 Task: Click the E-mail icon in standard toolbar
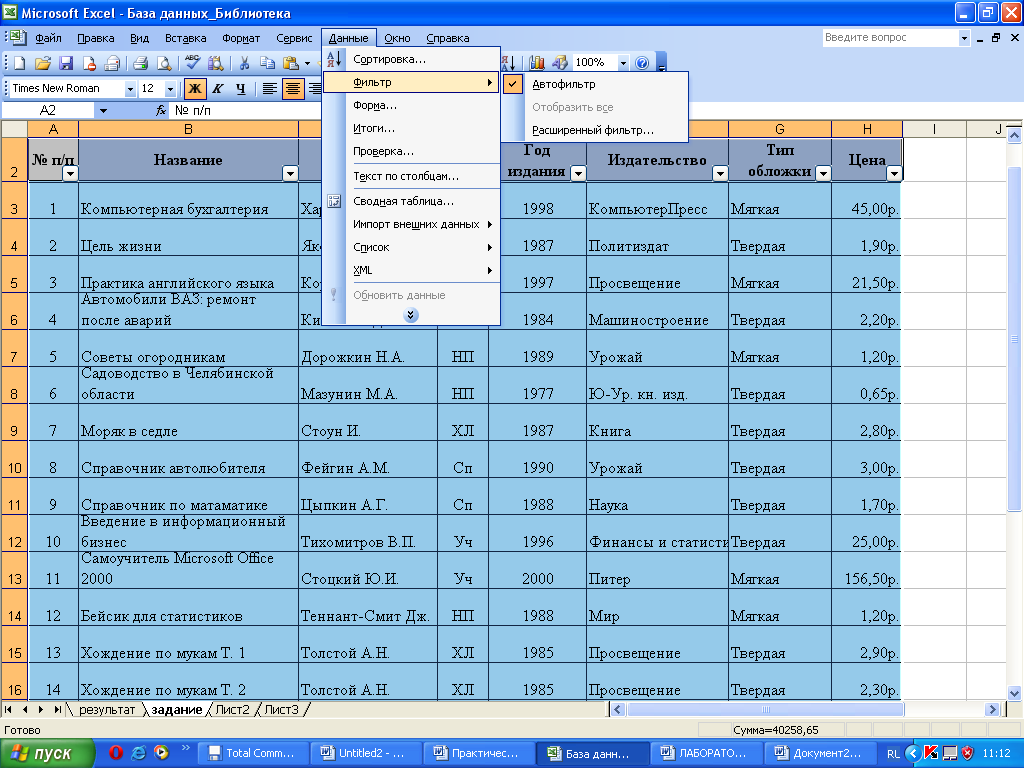[112, 63]
